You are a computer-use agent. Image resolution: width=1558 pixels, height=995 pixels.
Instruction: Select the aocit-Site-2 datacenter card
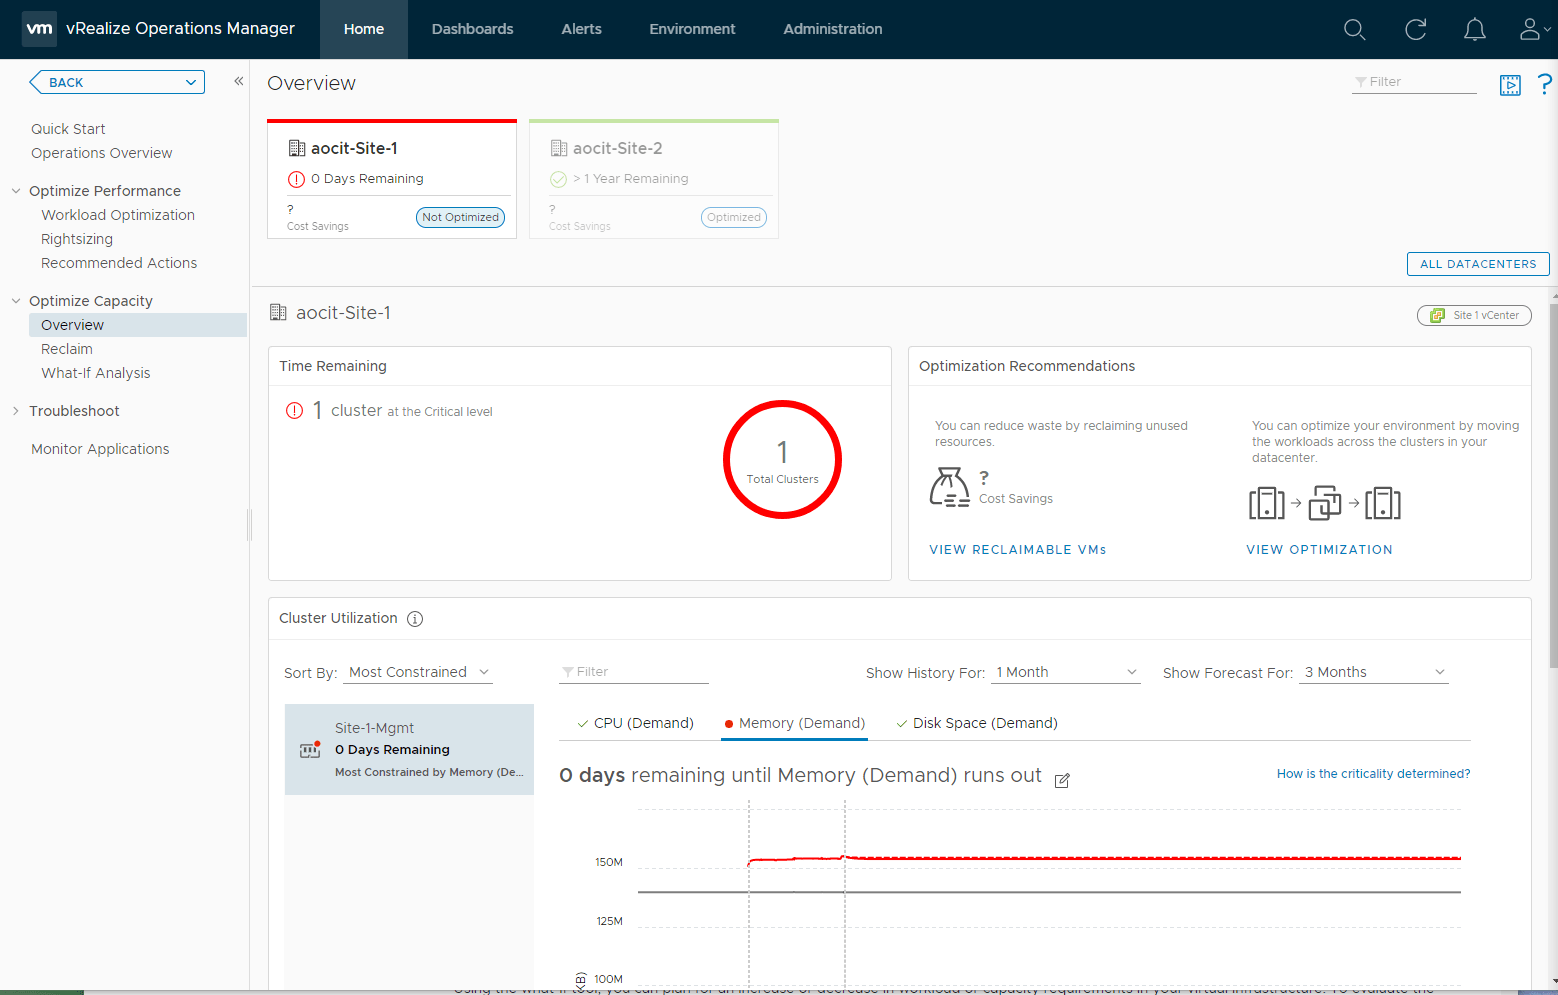click(654, 179)
